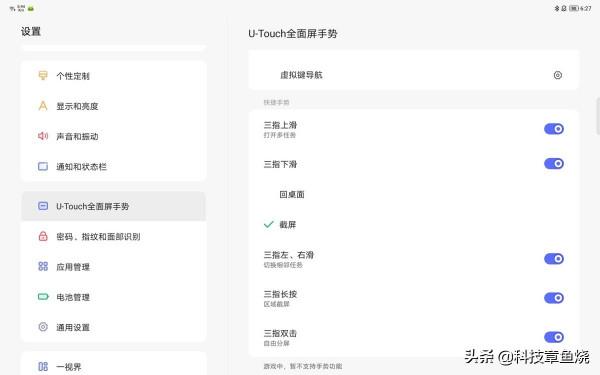Viewport: 600px width, 375px height.
Task: Tap the battery indicator in status bar
Action: tap(573, 8)
